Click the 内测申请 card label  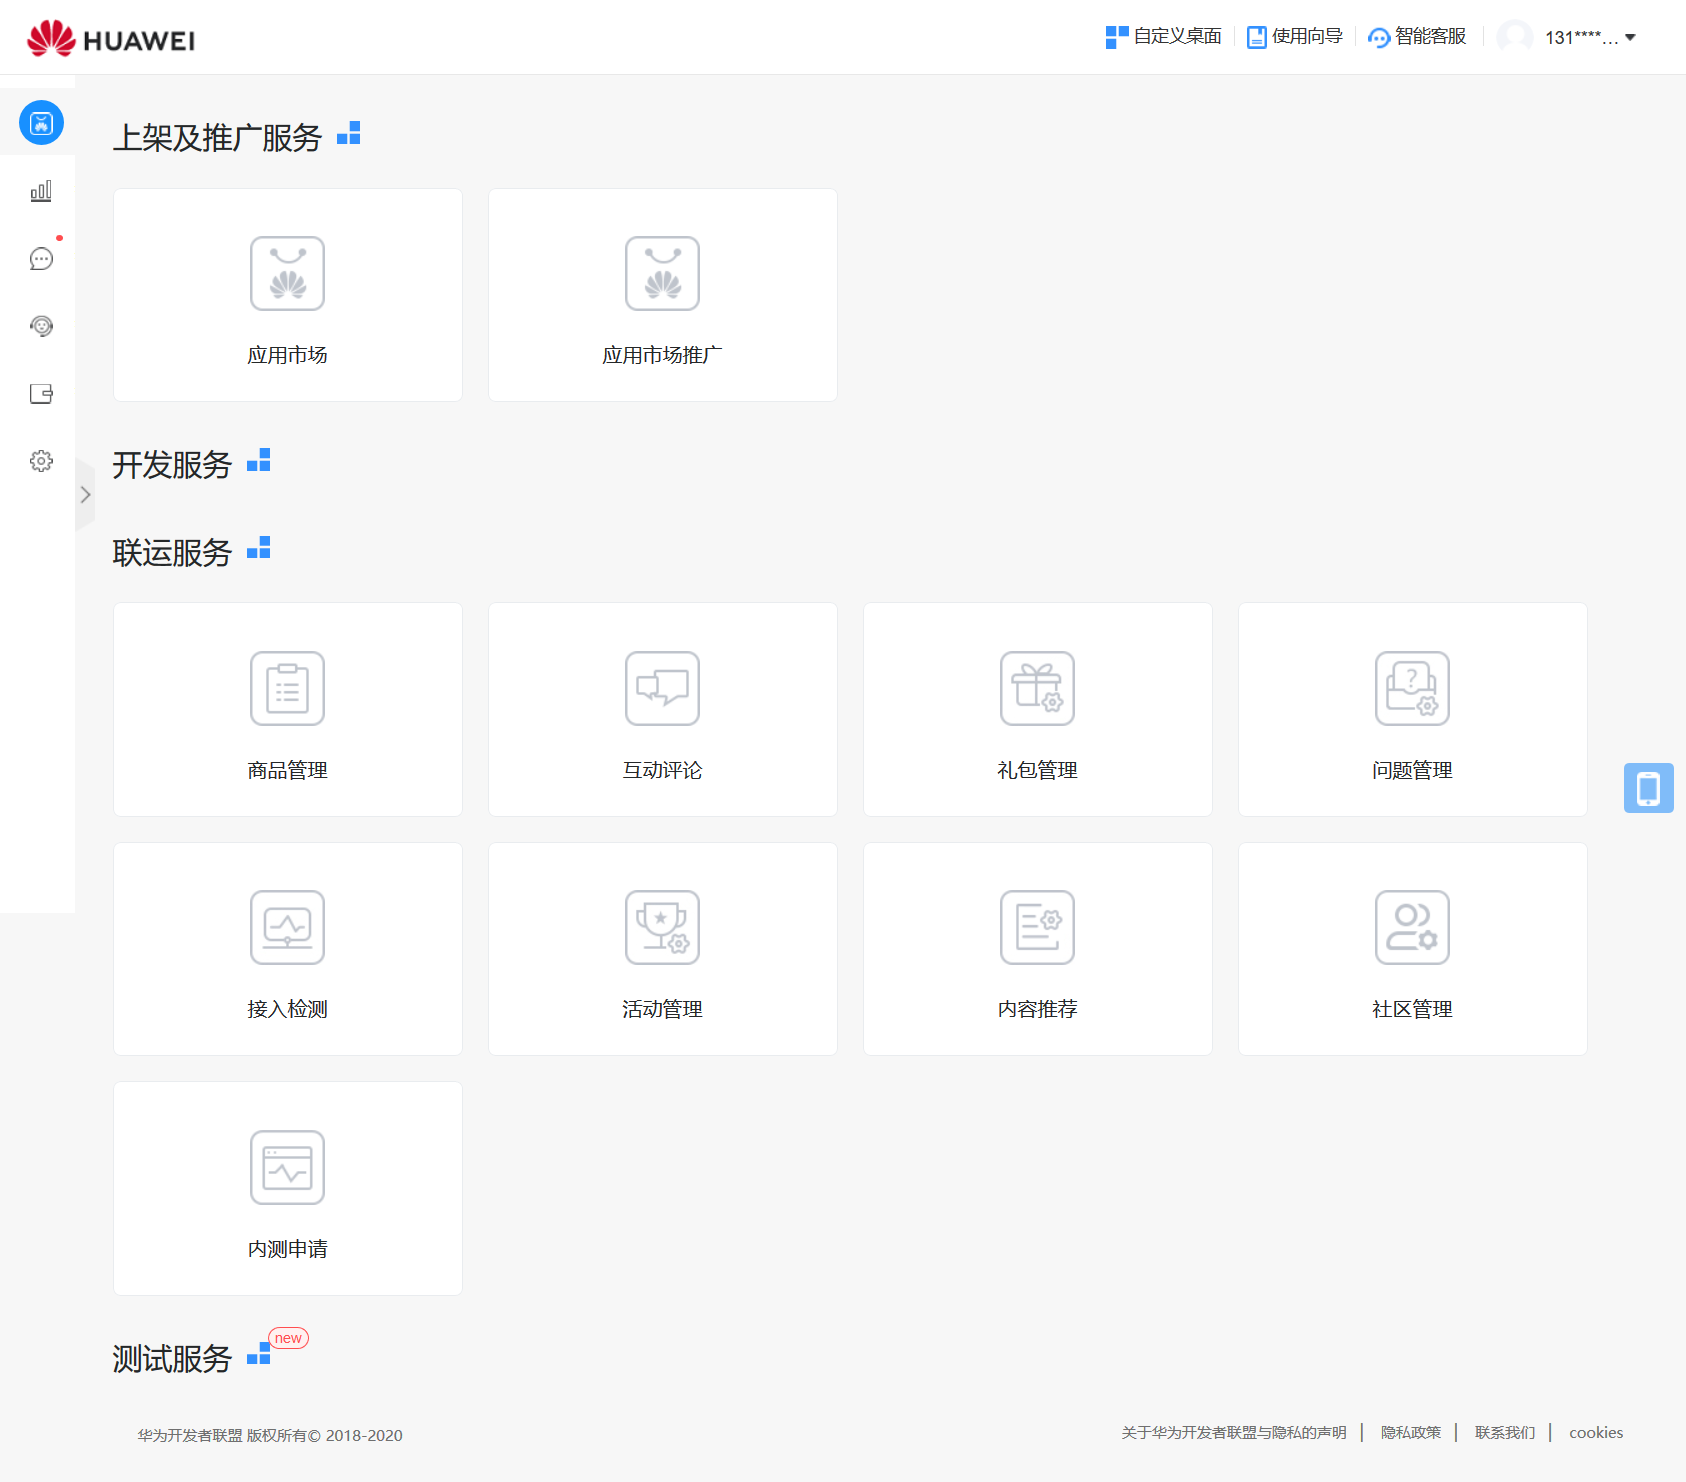coord(287,1249)
